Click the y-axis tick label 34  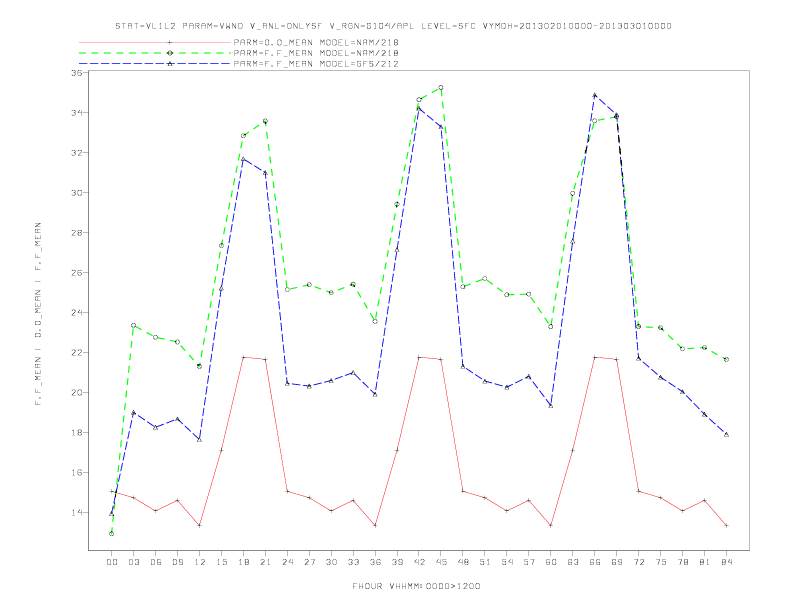77,113
